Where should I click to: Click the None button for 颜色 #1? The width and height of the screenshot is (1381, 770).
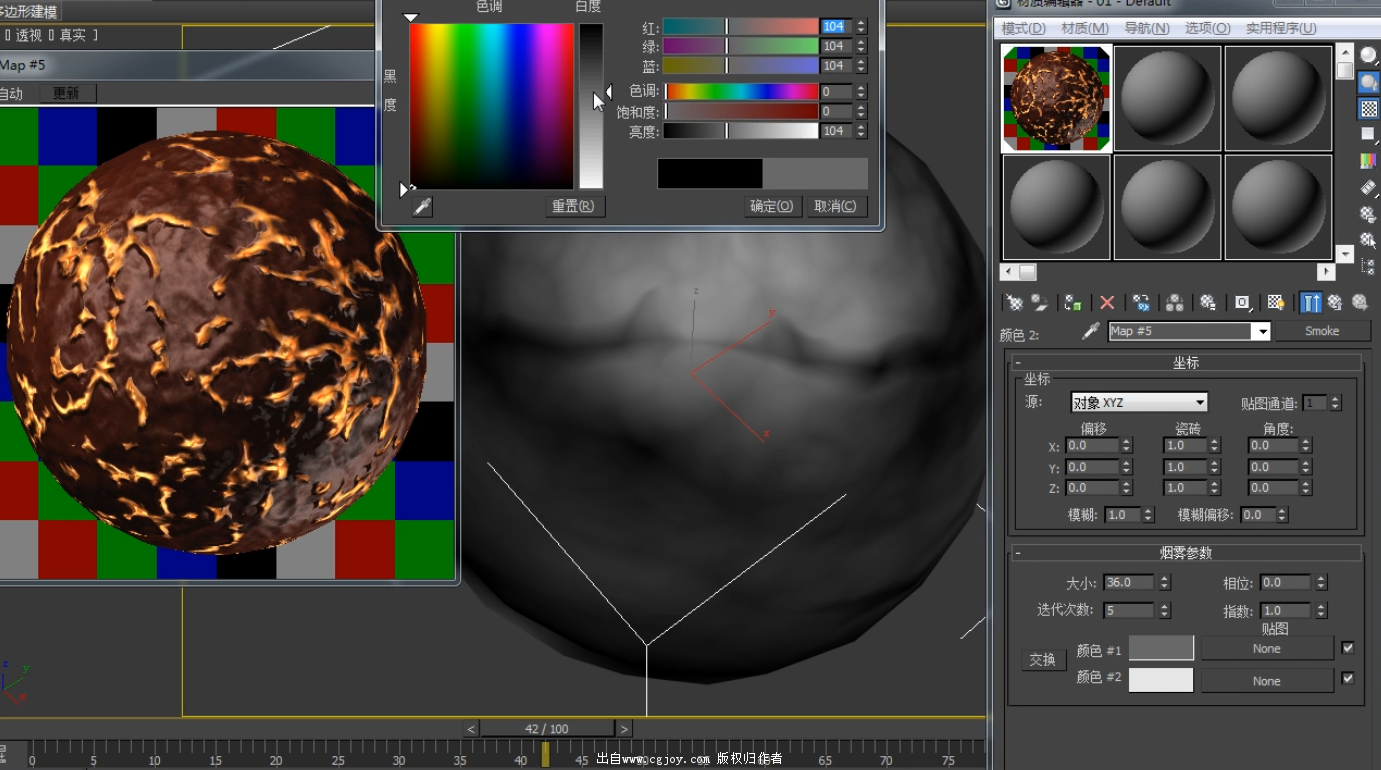pos(1266,649)
